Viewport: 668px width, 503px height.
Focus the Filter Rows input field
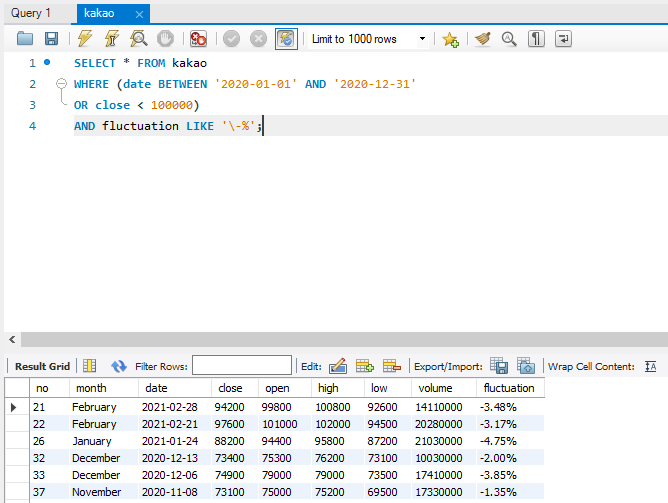(x=242, y=365)
